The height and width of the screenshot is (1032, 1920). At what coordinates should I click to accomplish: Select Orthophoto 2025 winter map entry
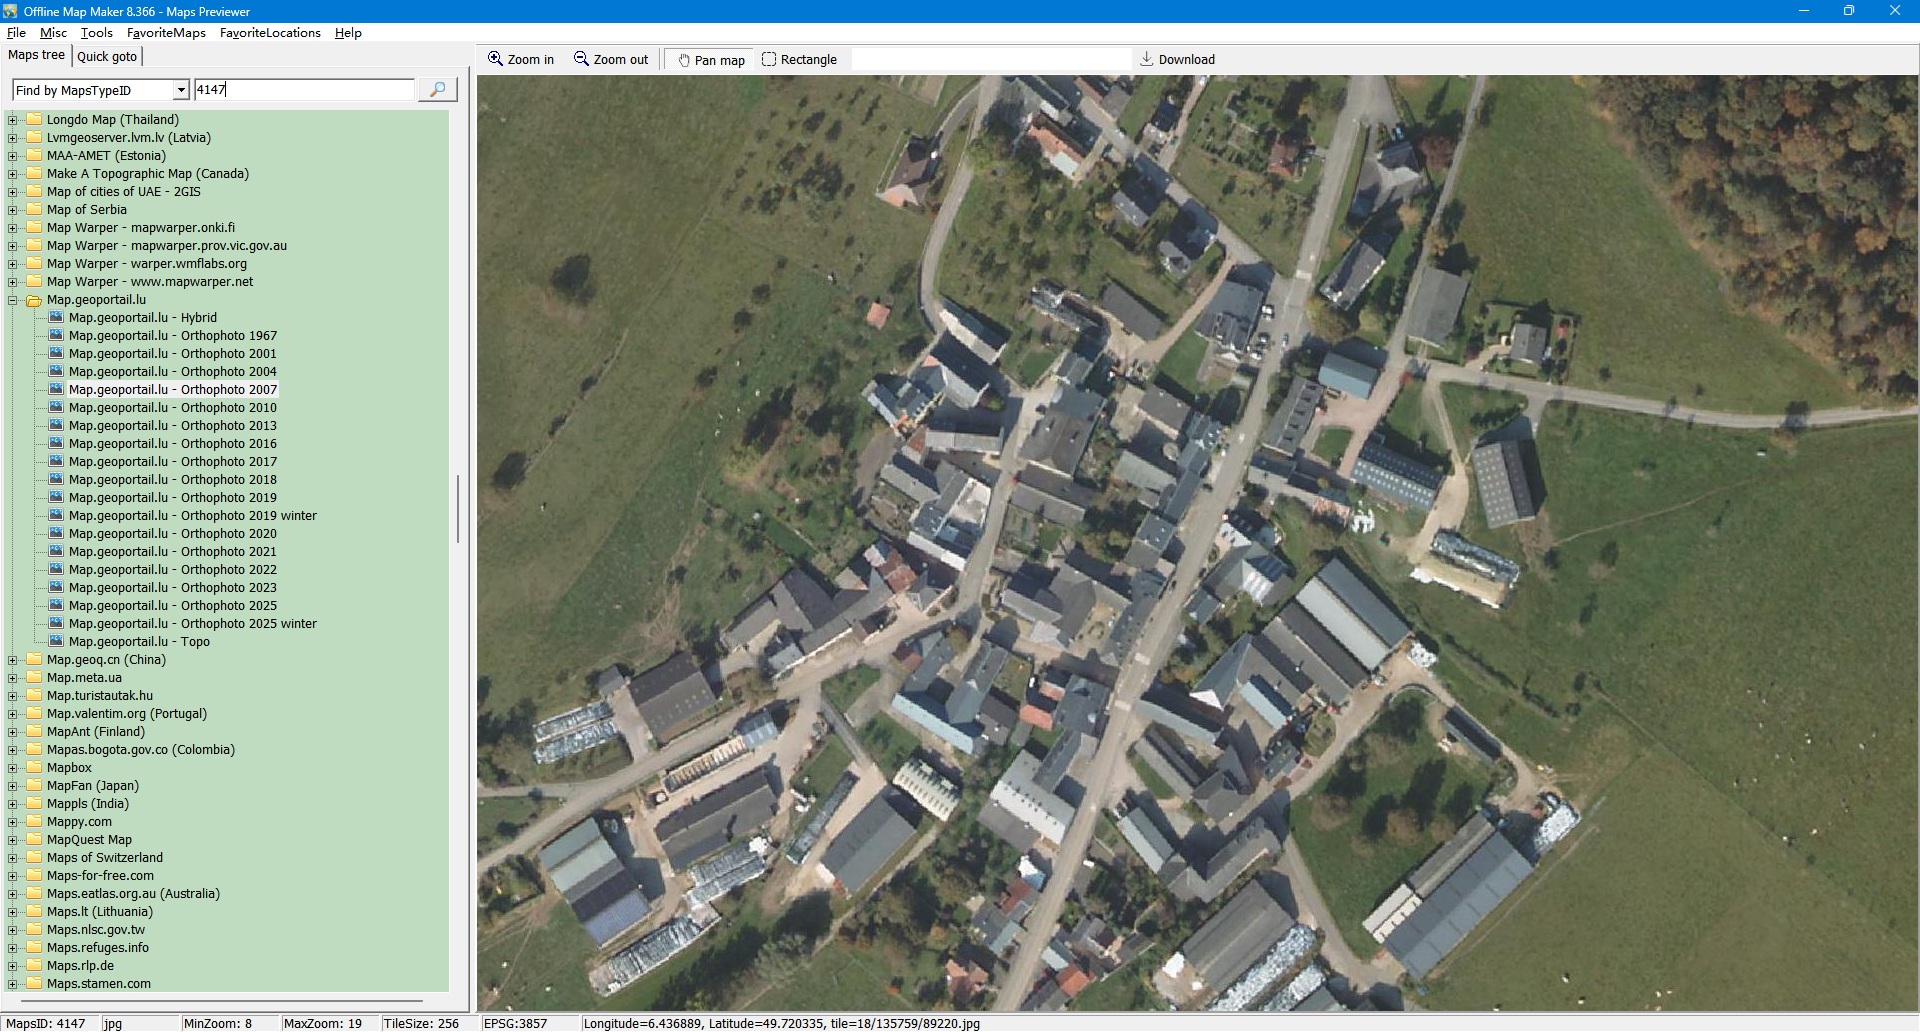pos(192,624)
